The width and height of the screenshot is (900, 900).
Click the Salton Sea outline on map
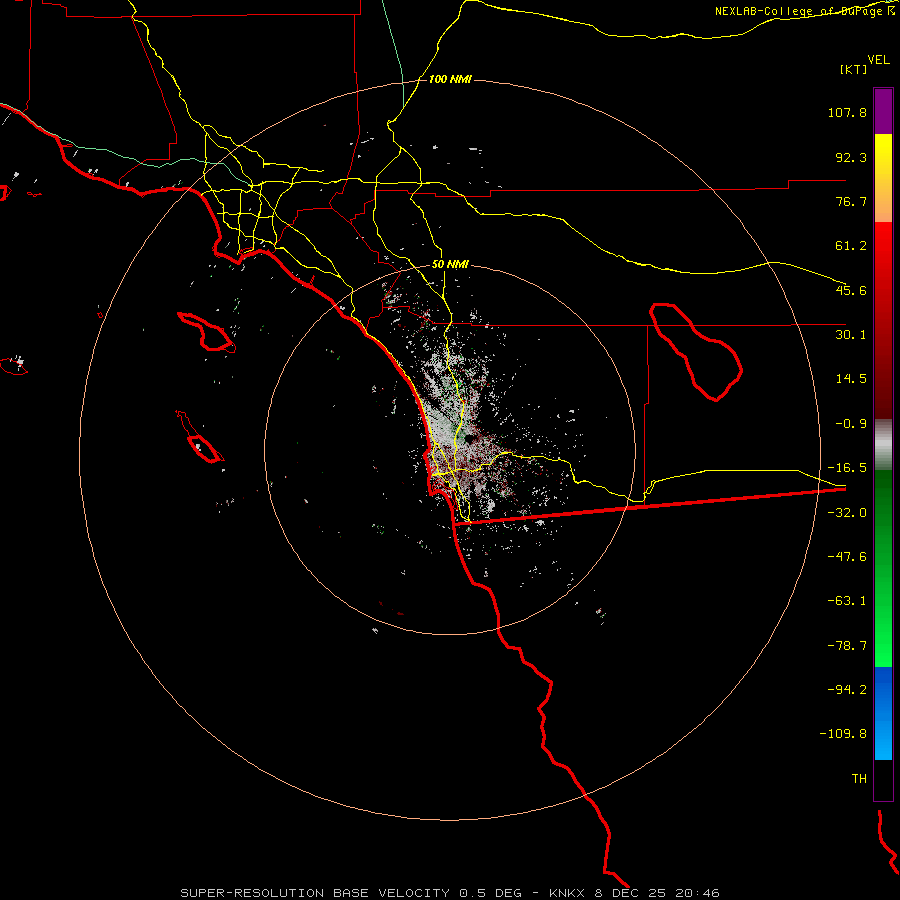(696, 351)
